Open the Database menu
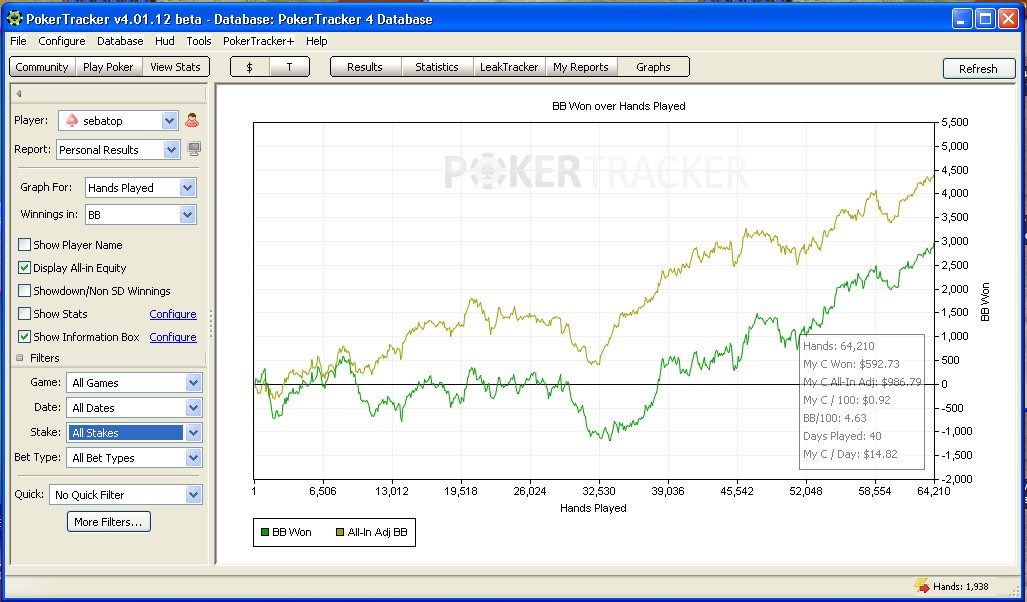Screen dimensions: 1027x602 pyautogui.click(x=120, y=41)
